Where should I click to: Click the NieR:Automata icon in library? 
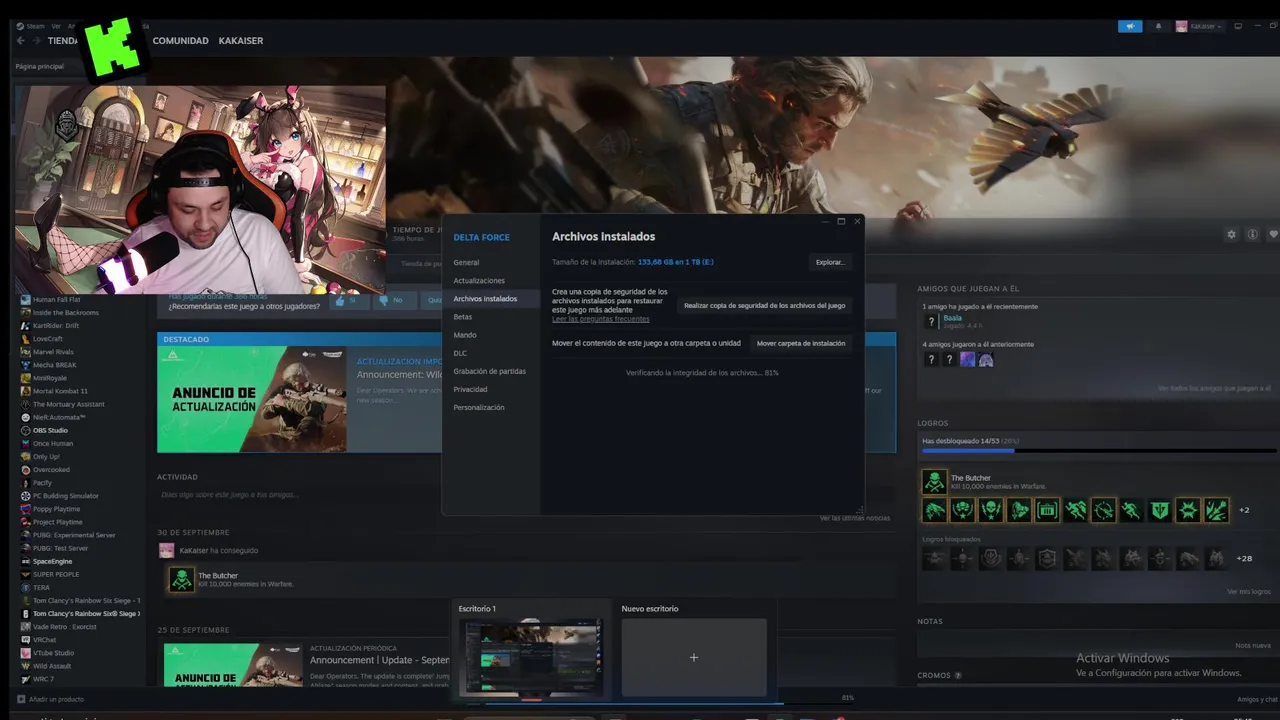(x=25, y=417)
